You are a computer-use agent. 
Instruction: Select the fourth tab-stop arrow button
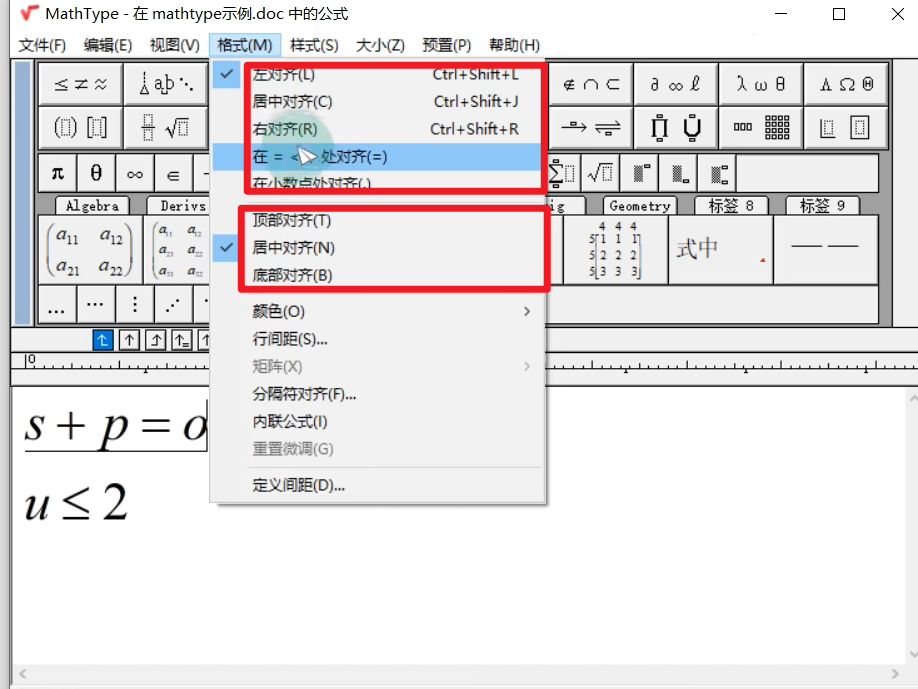(x=181, y=340)
